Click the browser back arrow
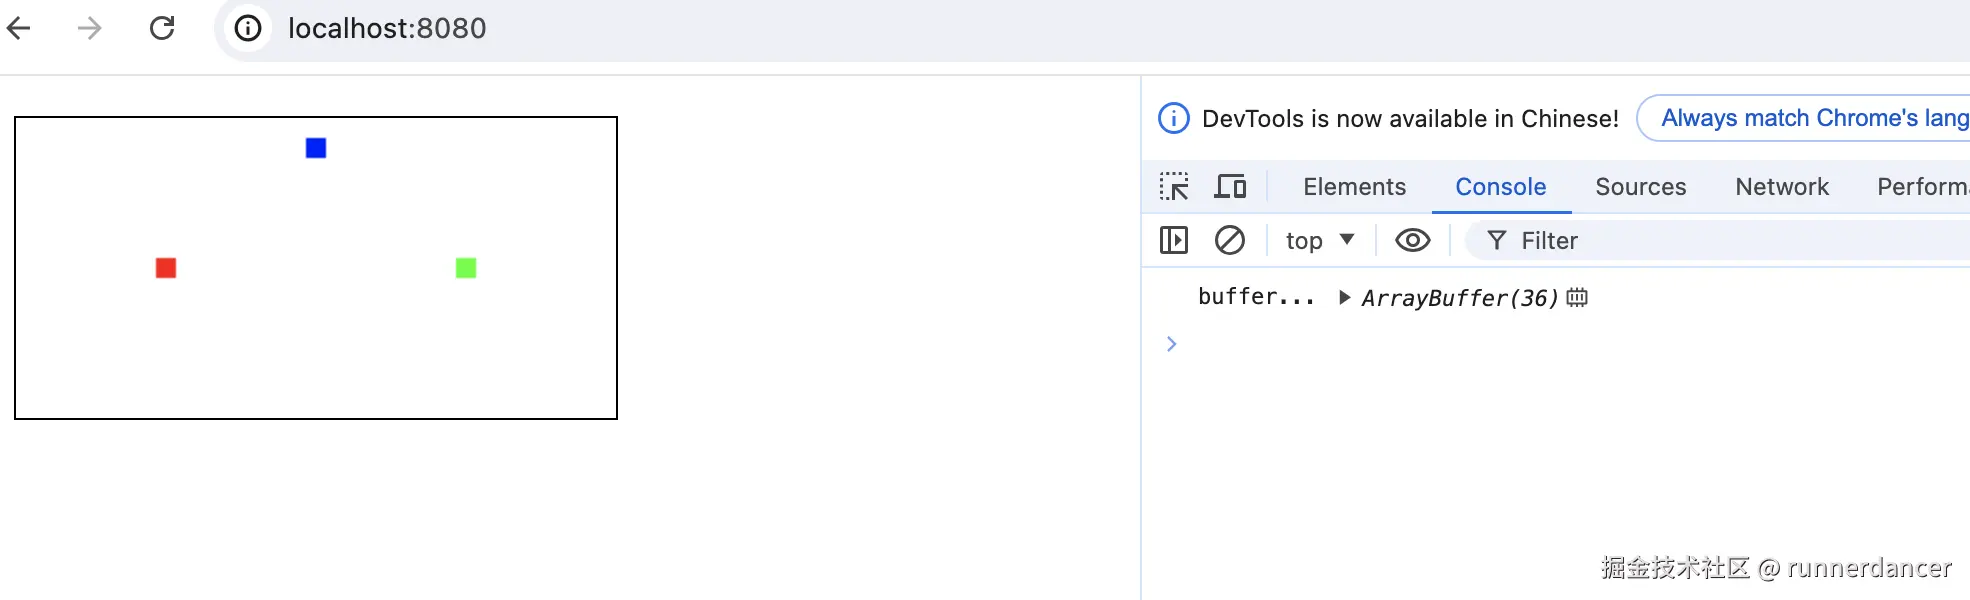 click(19, 28)
